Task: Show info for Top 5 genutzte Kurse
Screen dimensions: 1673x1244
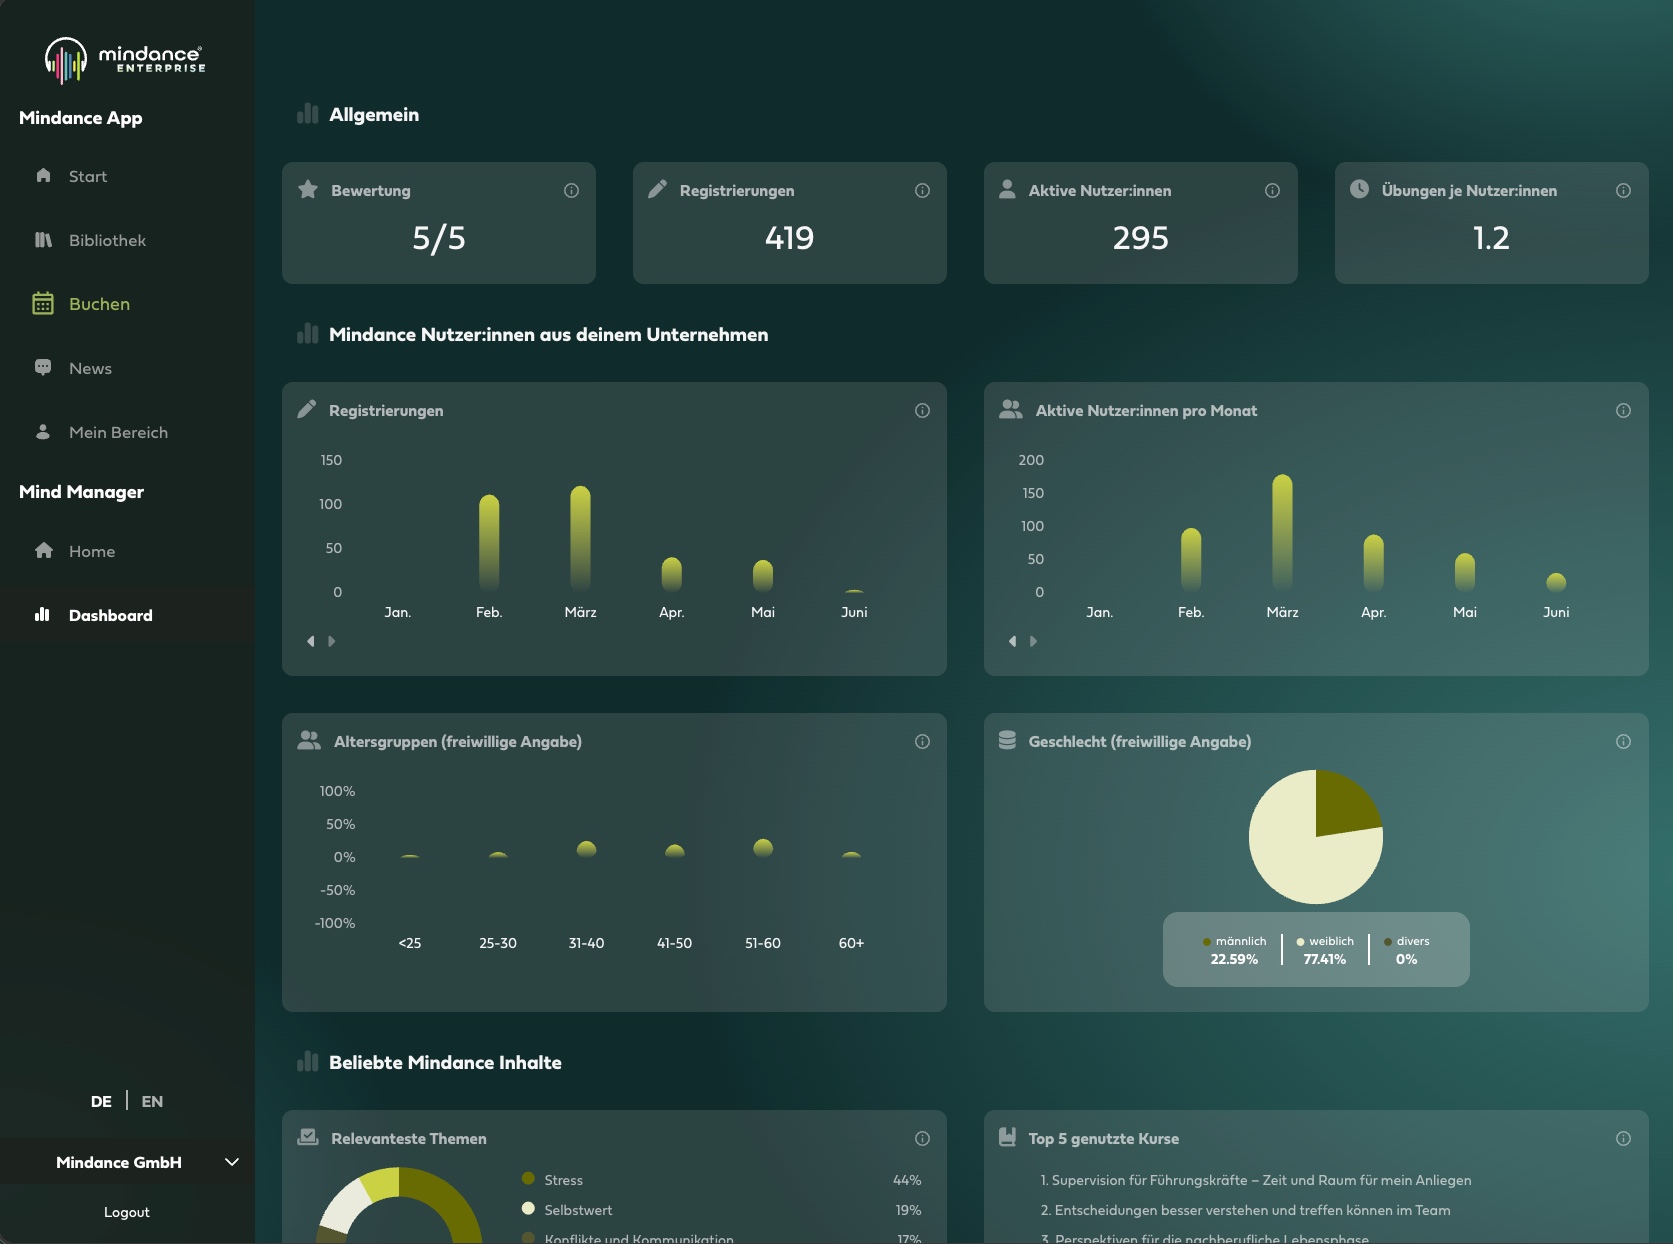Action: (x=1623, y=1138)
